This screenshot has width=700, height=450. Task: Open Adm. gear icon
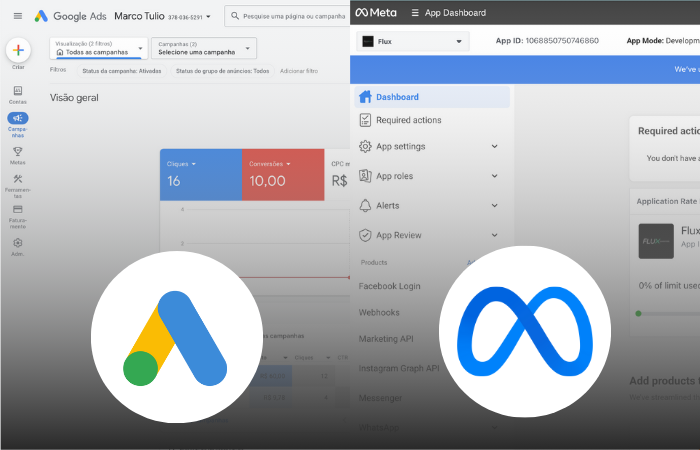(18, 243)
